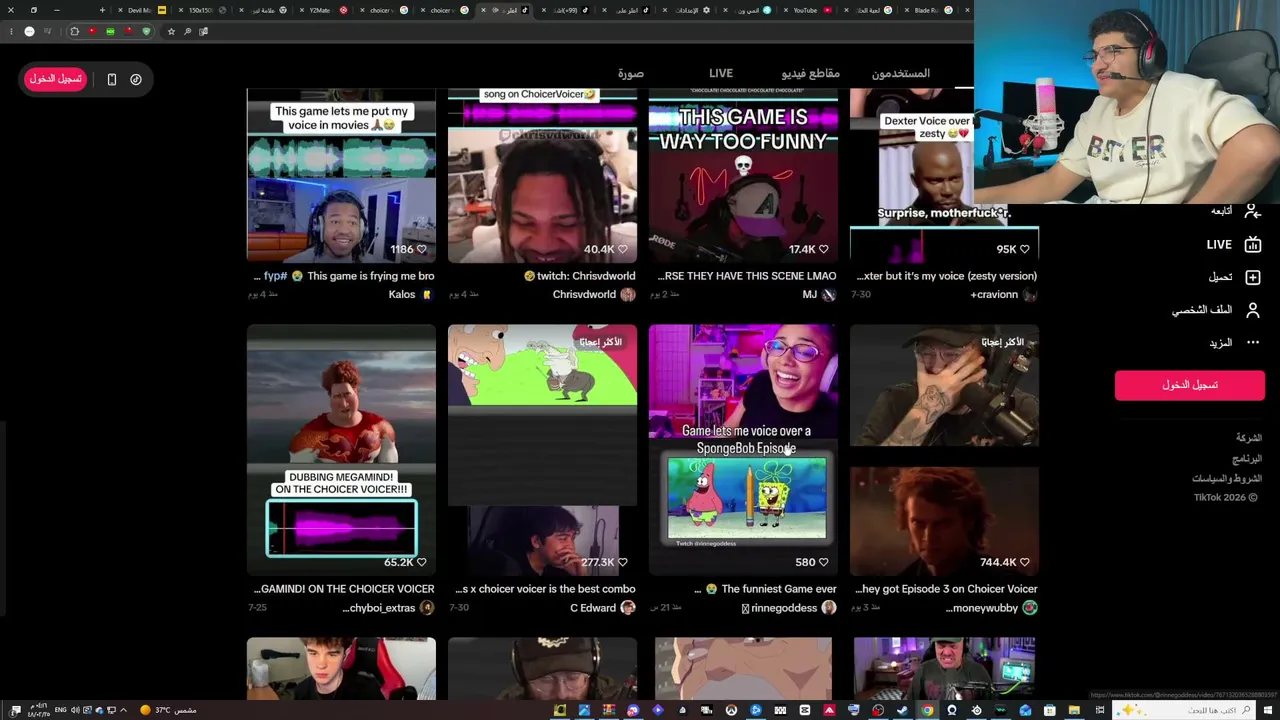Like the MJ video with 17.4K likes
Screen dimensions: 1280x720
pos(824,249)
